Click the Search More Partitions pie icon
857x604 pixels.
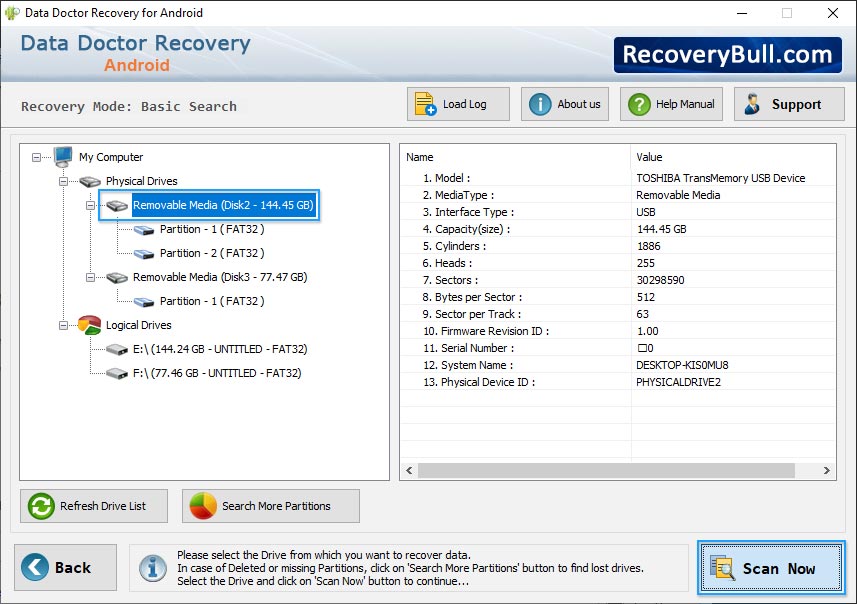click(x=203, y=506)
